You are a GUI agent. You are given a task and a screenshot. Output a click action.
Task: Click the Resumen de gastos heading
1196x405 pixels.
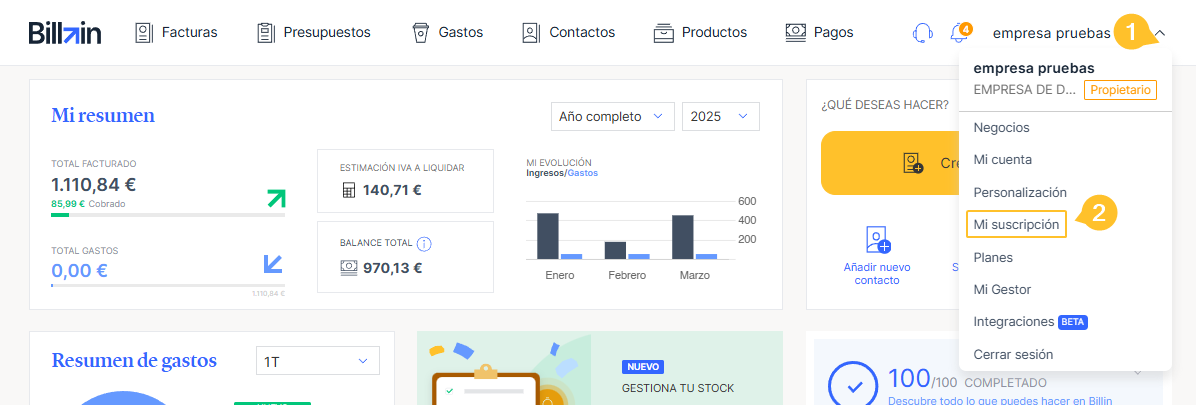(134, 361)
